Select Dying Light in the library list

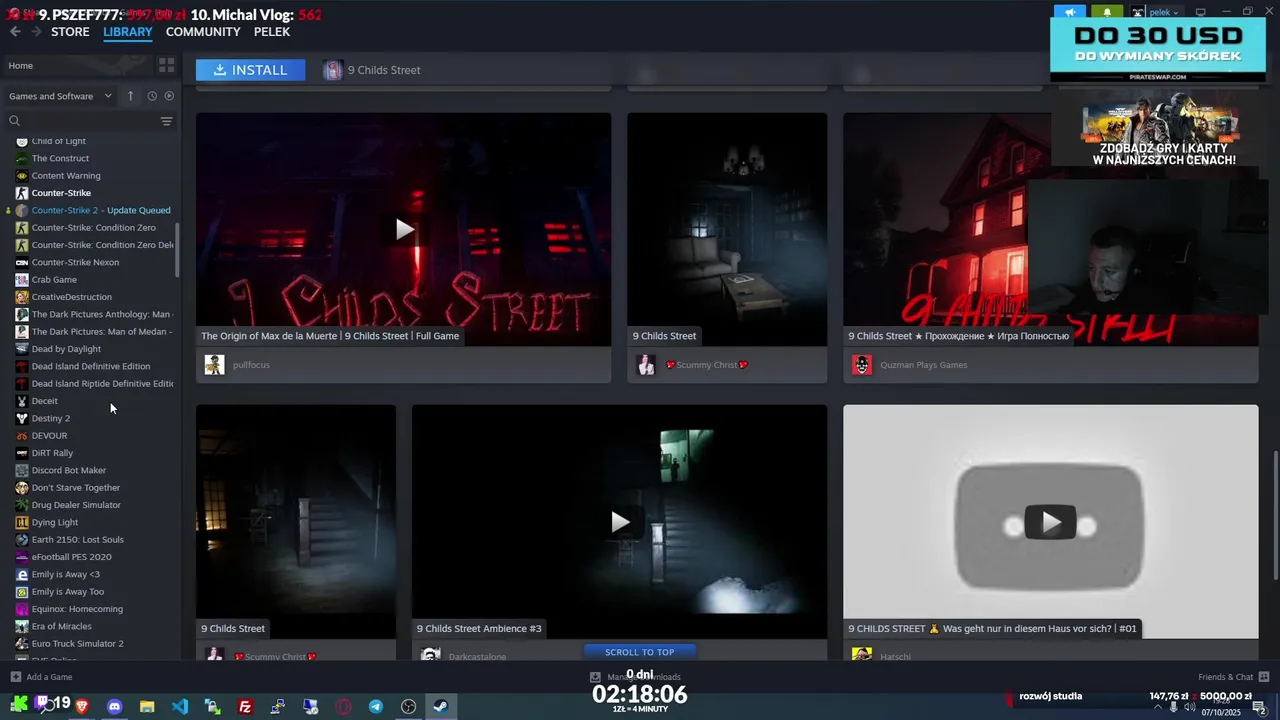55,522
